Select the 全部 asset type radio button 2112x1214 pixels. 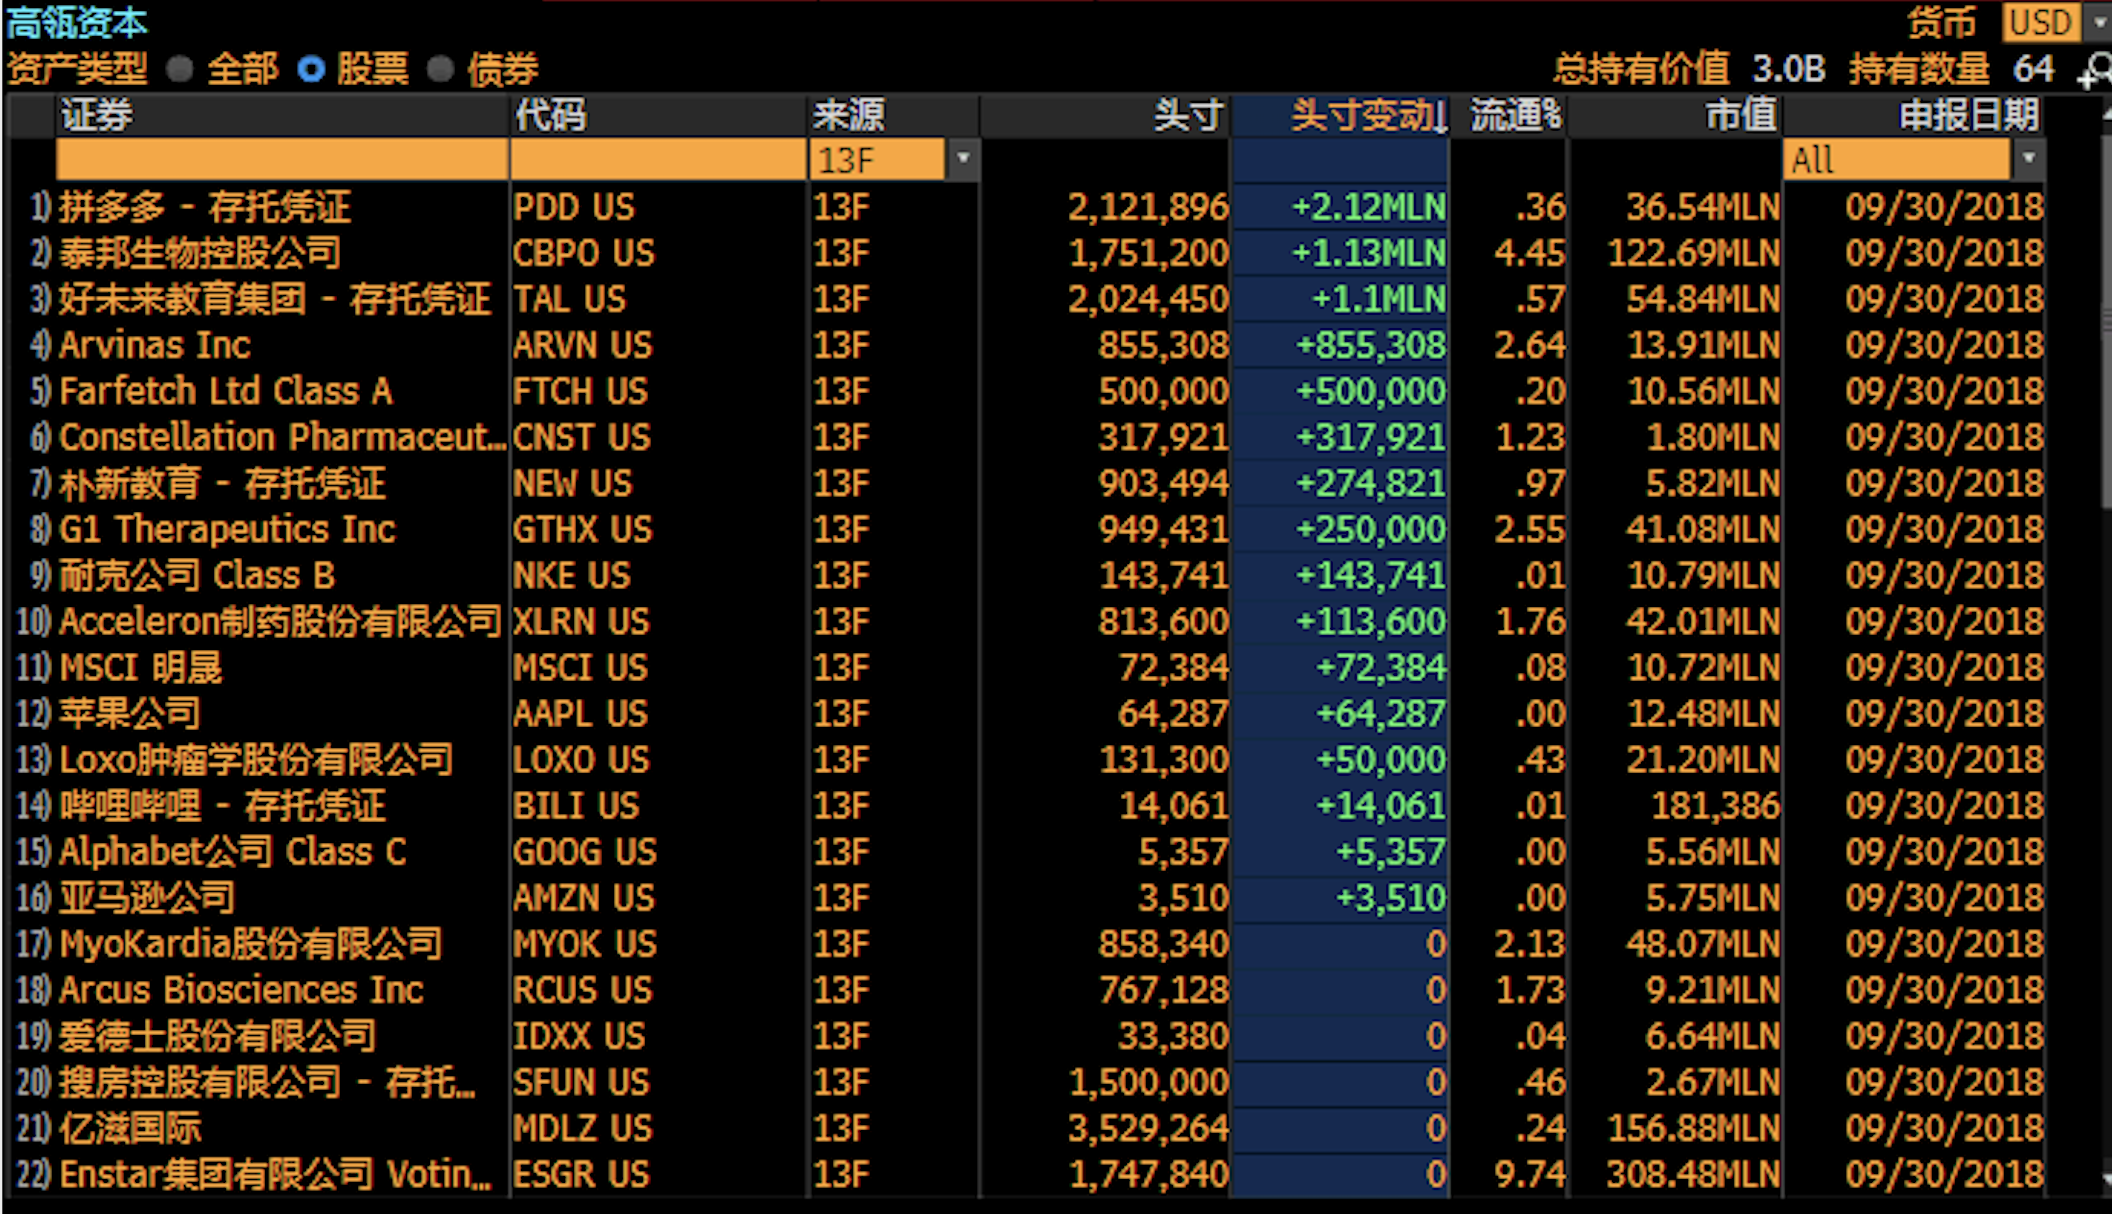181,69
